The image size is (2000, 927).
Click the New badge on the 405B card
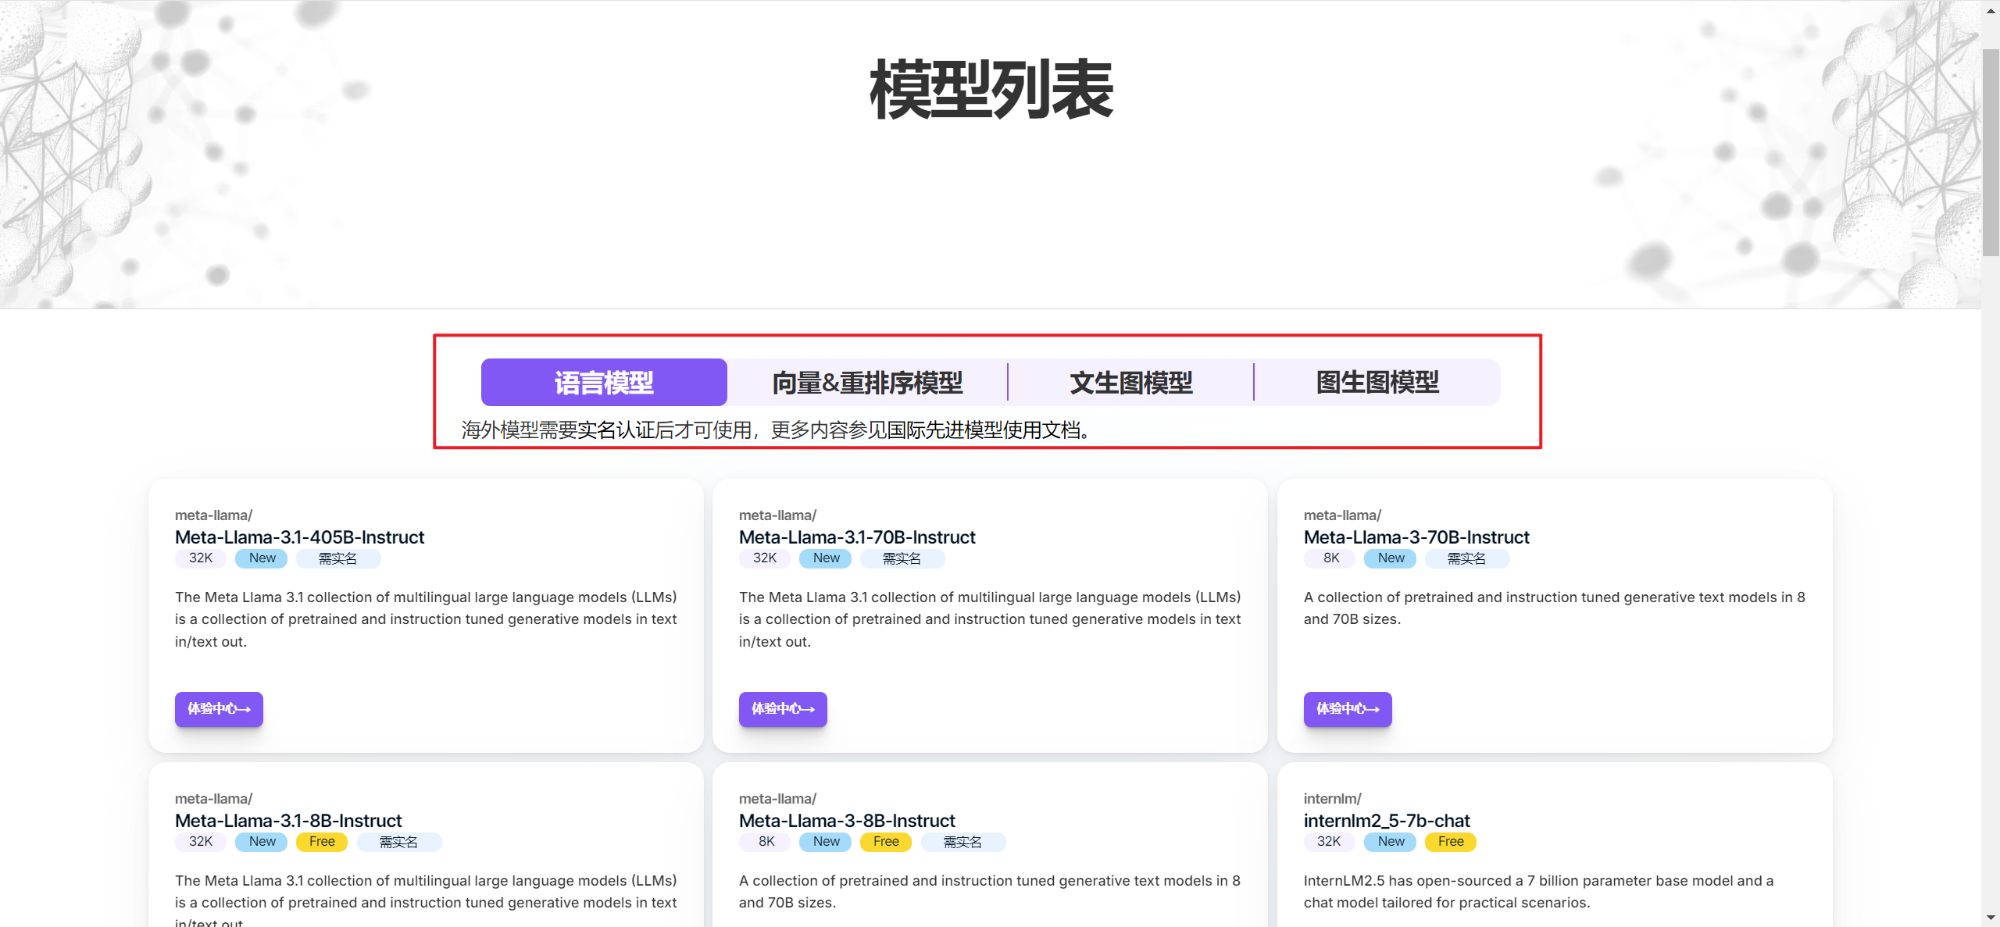(261, 558)
